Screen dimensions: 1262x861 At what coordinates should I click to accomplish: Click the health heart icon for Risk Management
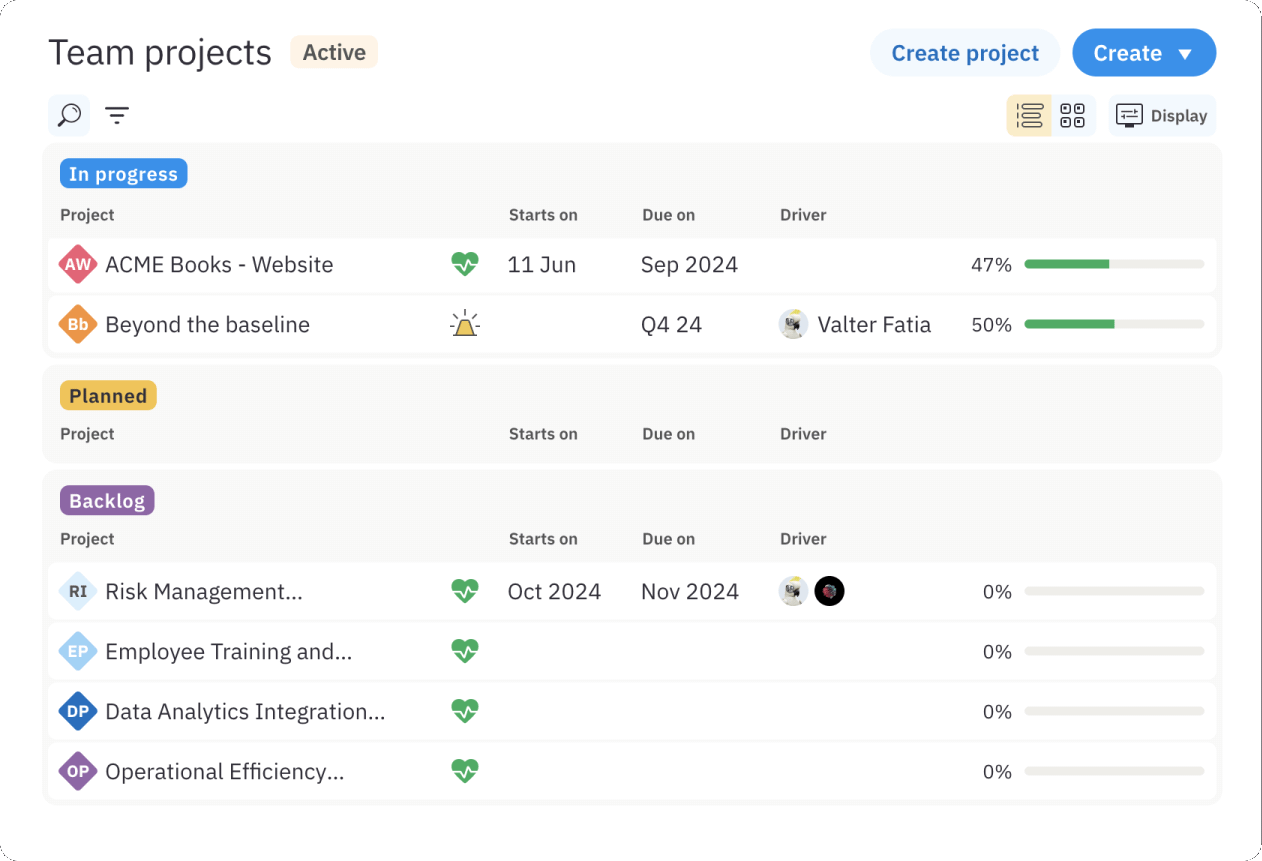465,591
